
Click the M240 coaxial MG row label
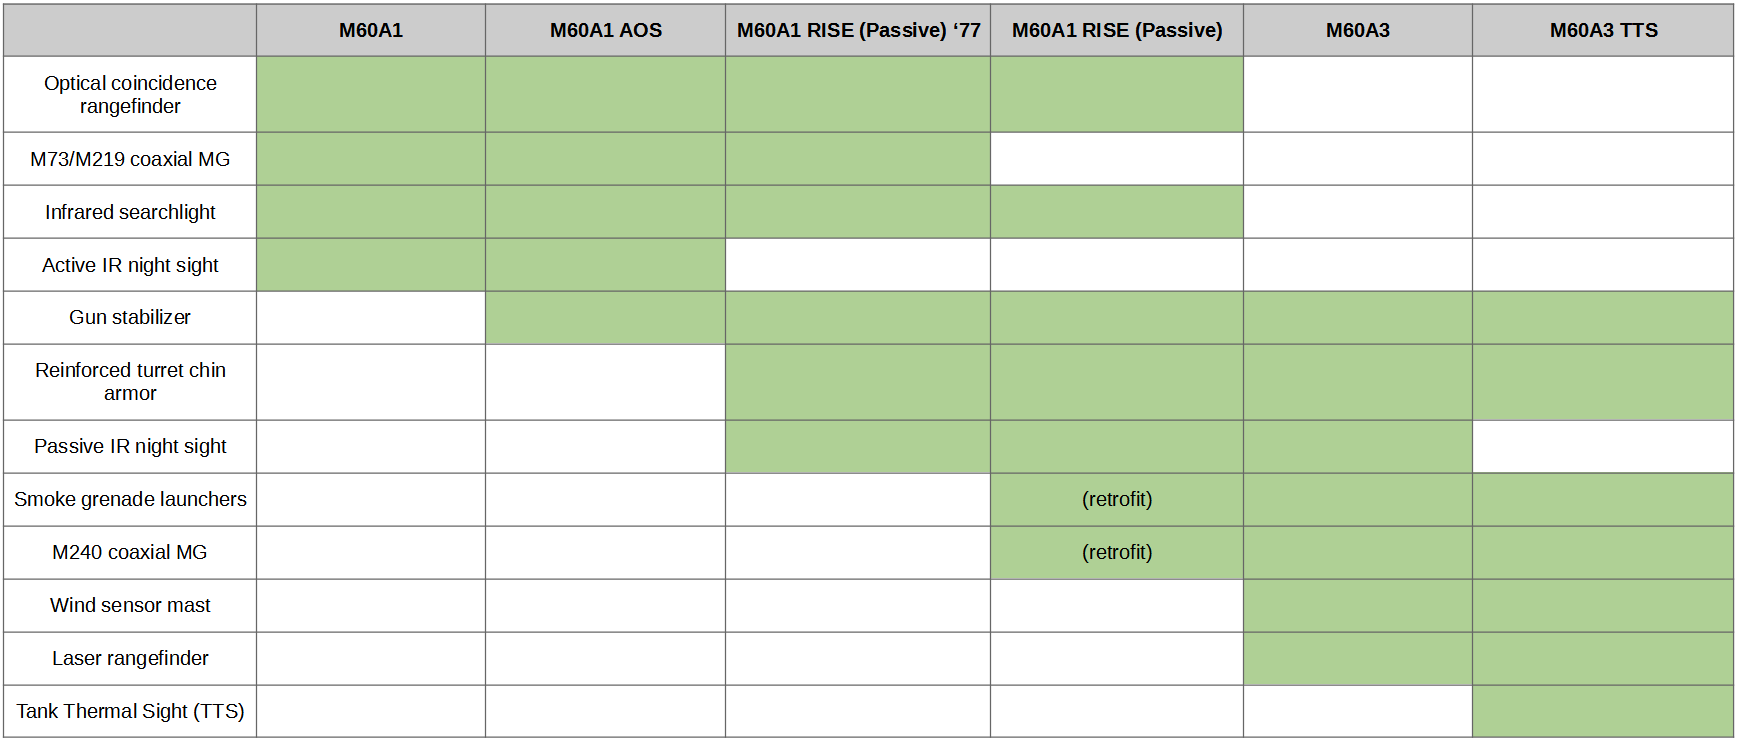point(130,552)
